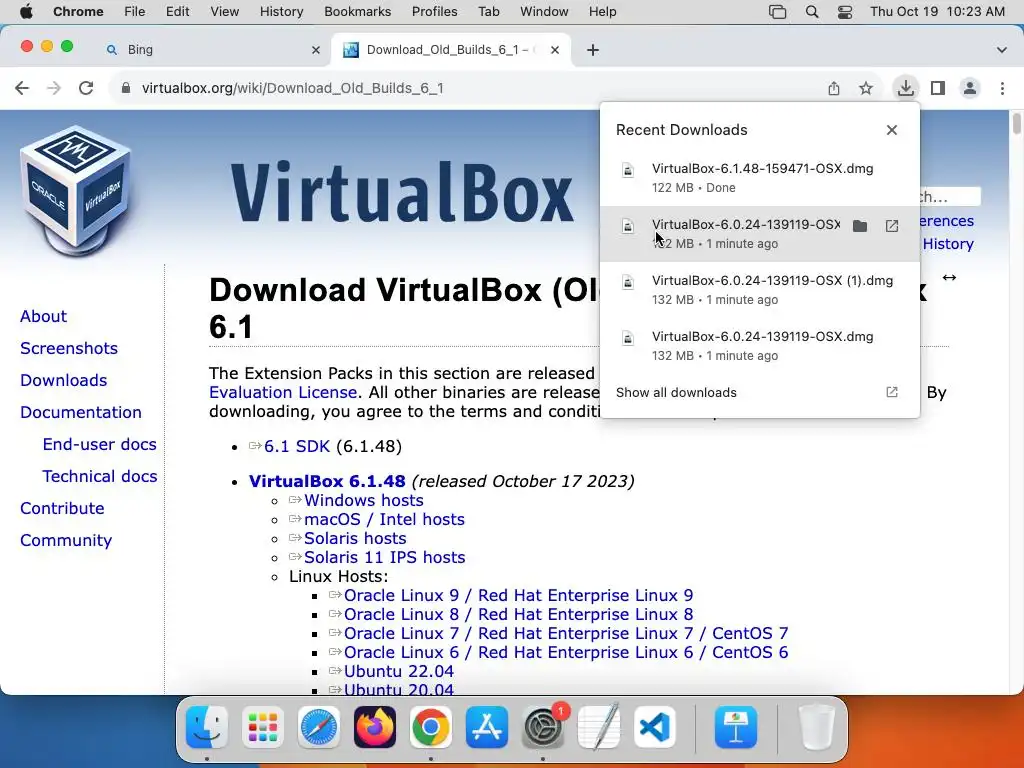Click the site lock icon in address bar
1024x768 pixels.
tap(126, 88)
